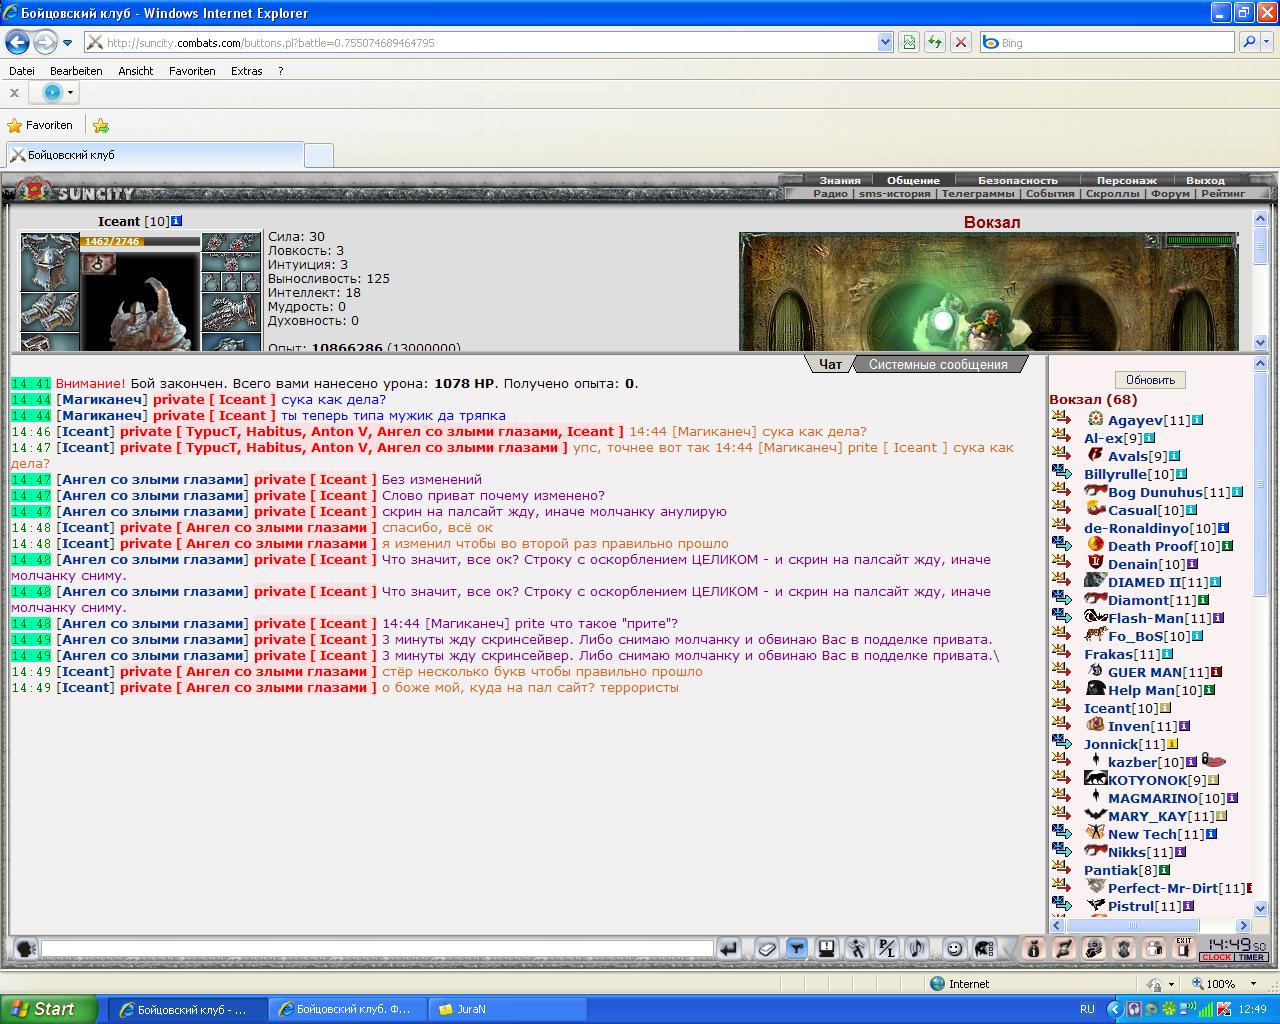The width and height of the screenshot is (1280, 1024).
Task: Open info icon next to Iceant name
Action: [x=177, y=221]
